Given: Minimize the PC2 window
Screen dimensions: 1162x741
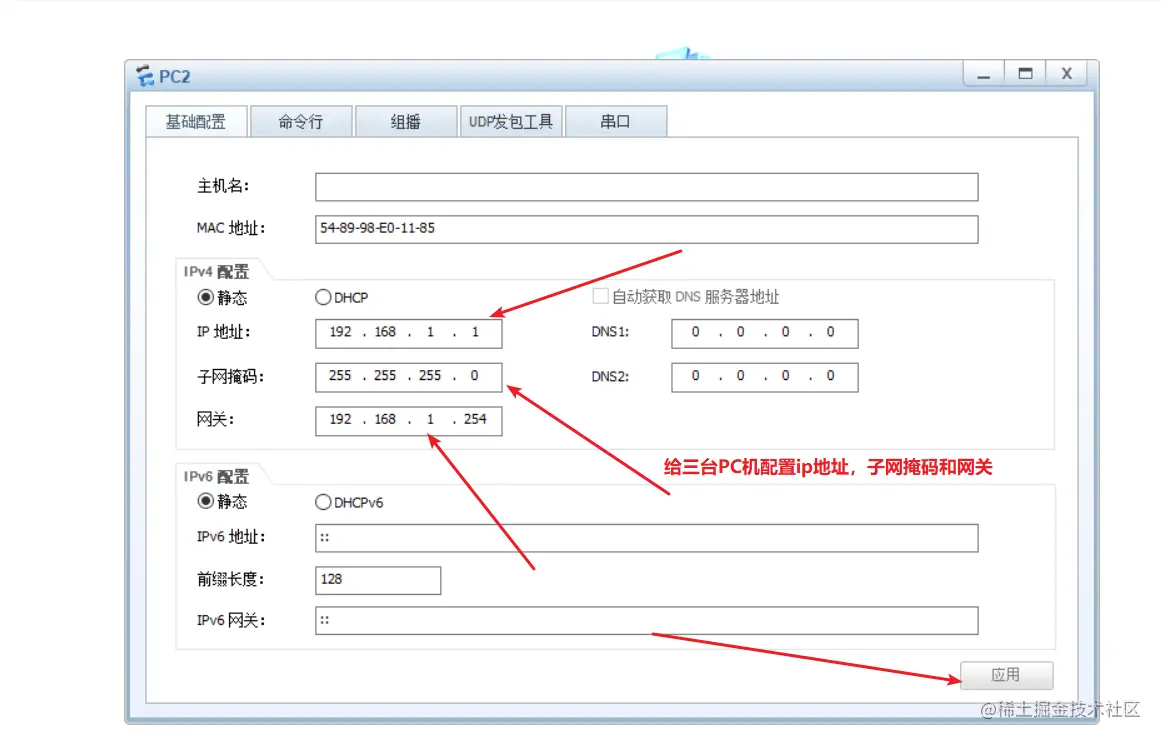Looking at the screenshot, I should pos(983,73).
